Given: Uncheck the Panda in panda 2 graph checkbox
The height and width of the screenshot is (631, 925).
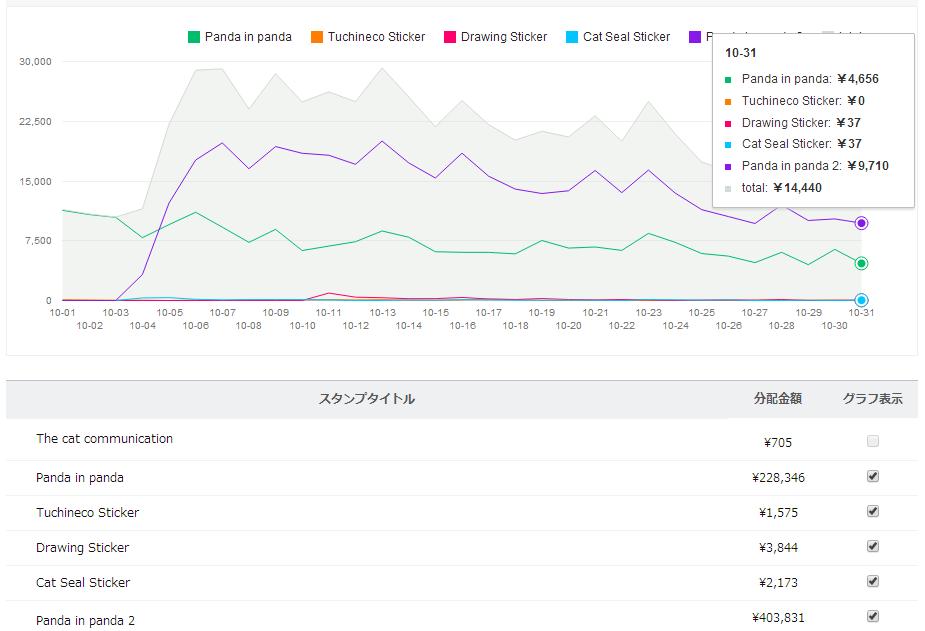Looking at the screenshot, I should click(873, 616).
